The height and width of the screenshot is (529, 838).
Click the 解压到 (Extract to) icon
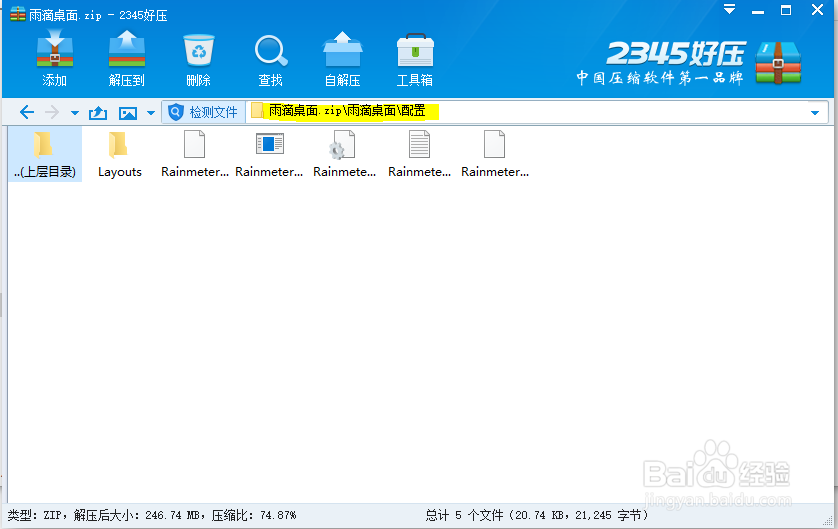(127, 59)
